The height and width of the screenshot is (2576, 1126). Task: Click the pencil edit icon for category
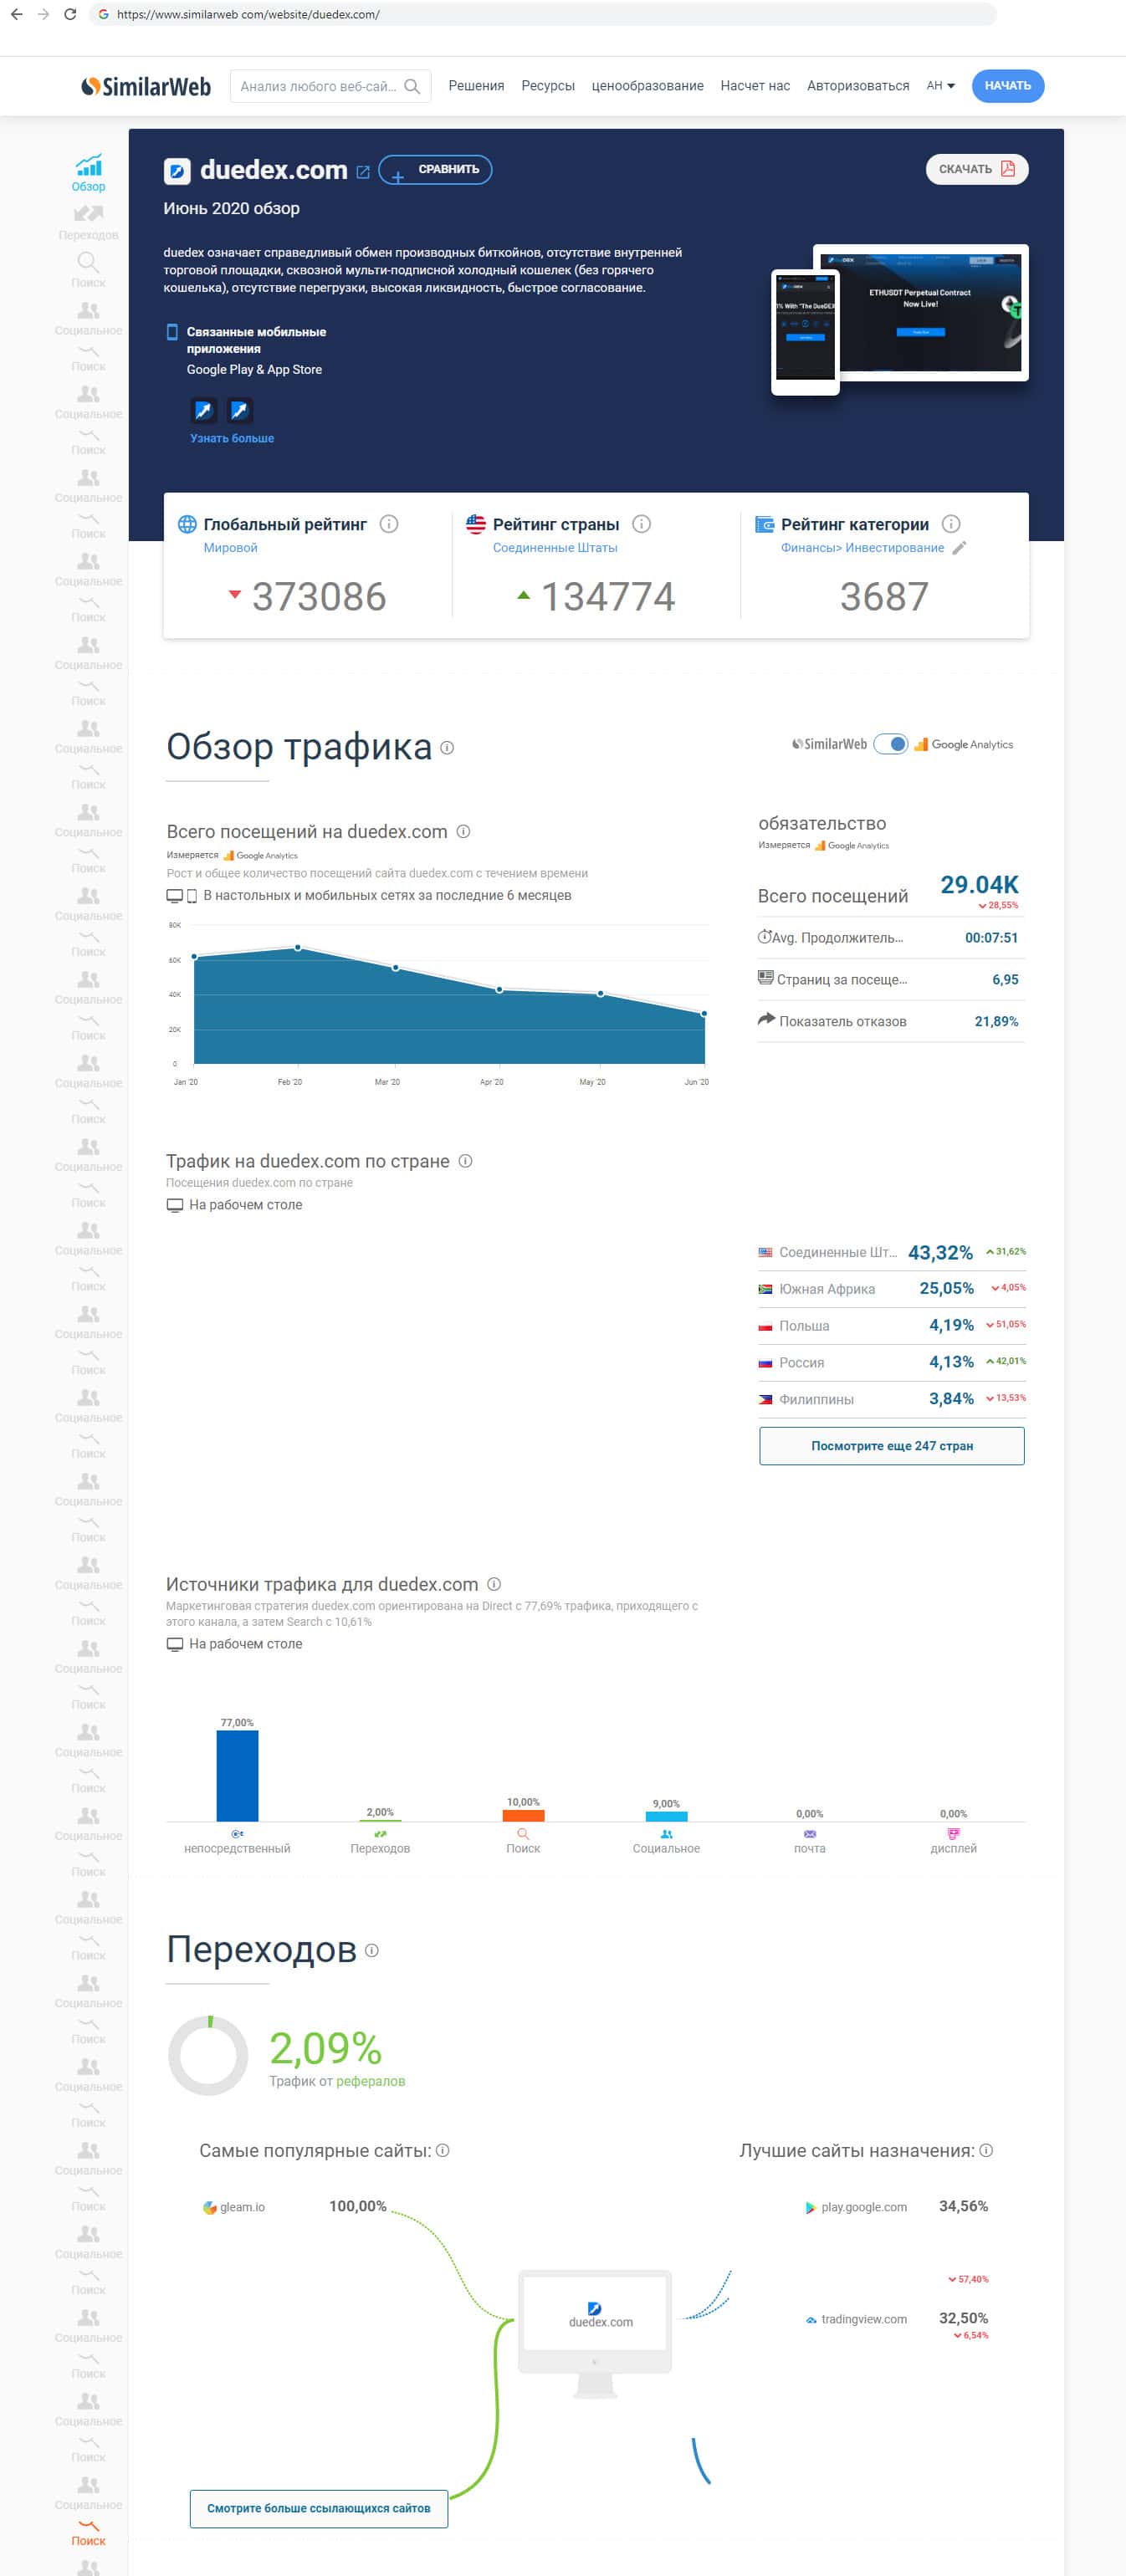point(959,548)
